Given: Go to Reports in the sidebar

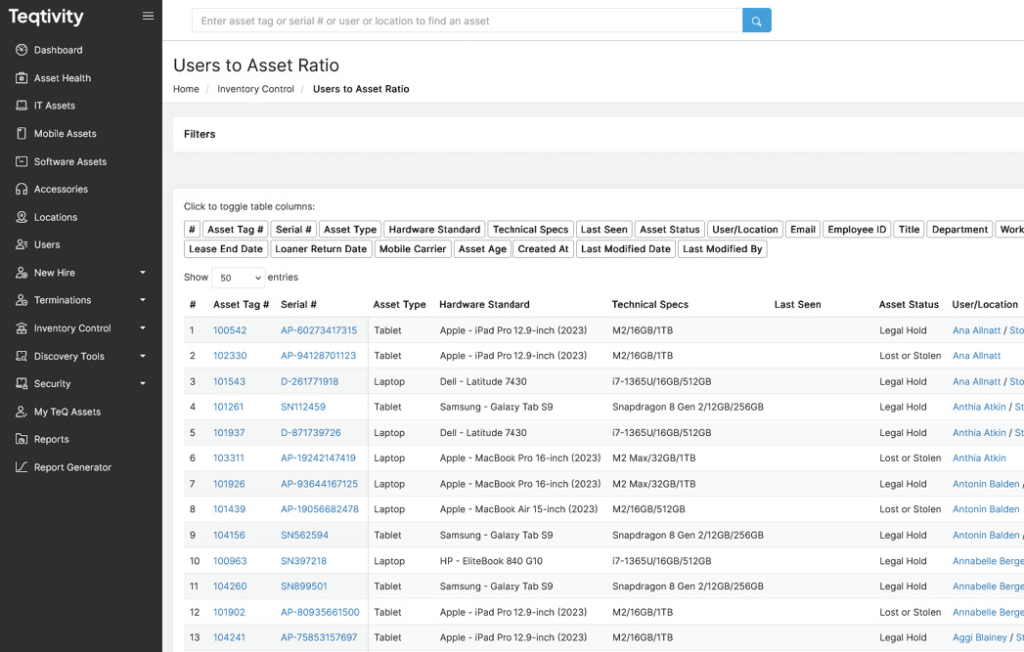Looking at the screenshot, I should pyautogui.click(x=51, y=439).
